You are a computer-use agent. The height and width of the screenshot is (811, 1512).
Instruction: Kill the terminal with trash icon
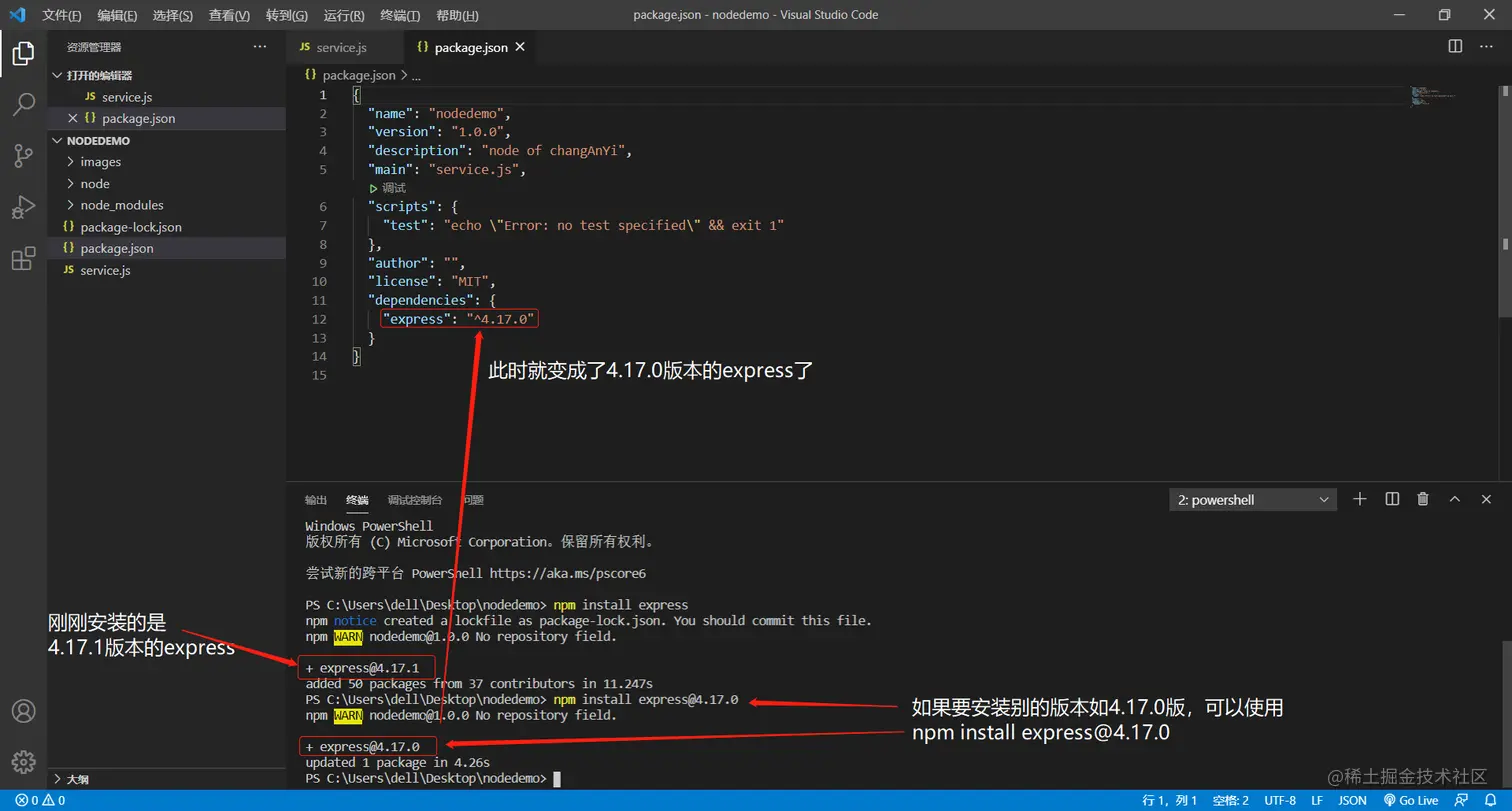(x=1423, y=499)
